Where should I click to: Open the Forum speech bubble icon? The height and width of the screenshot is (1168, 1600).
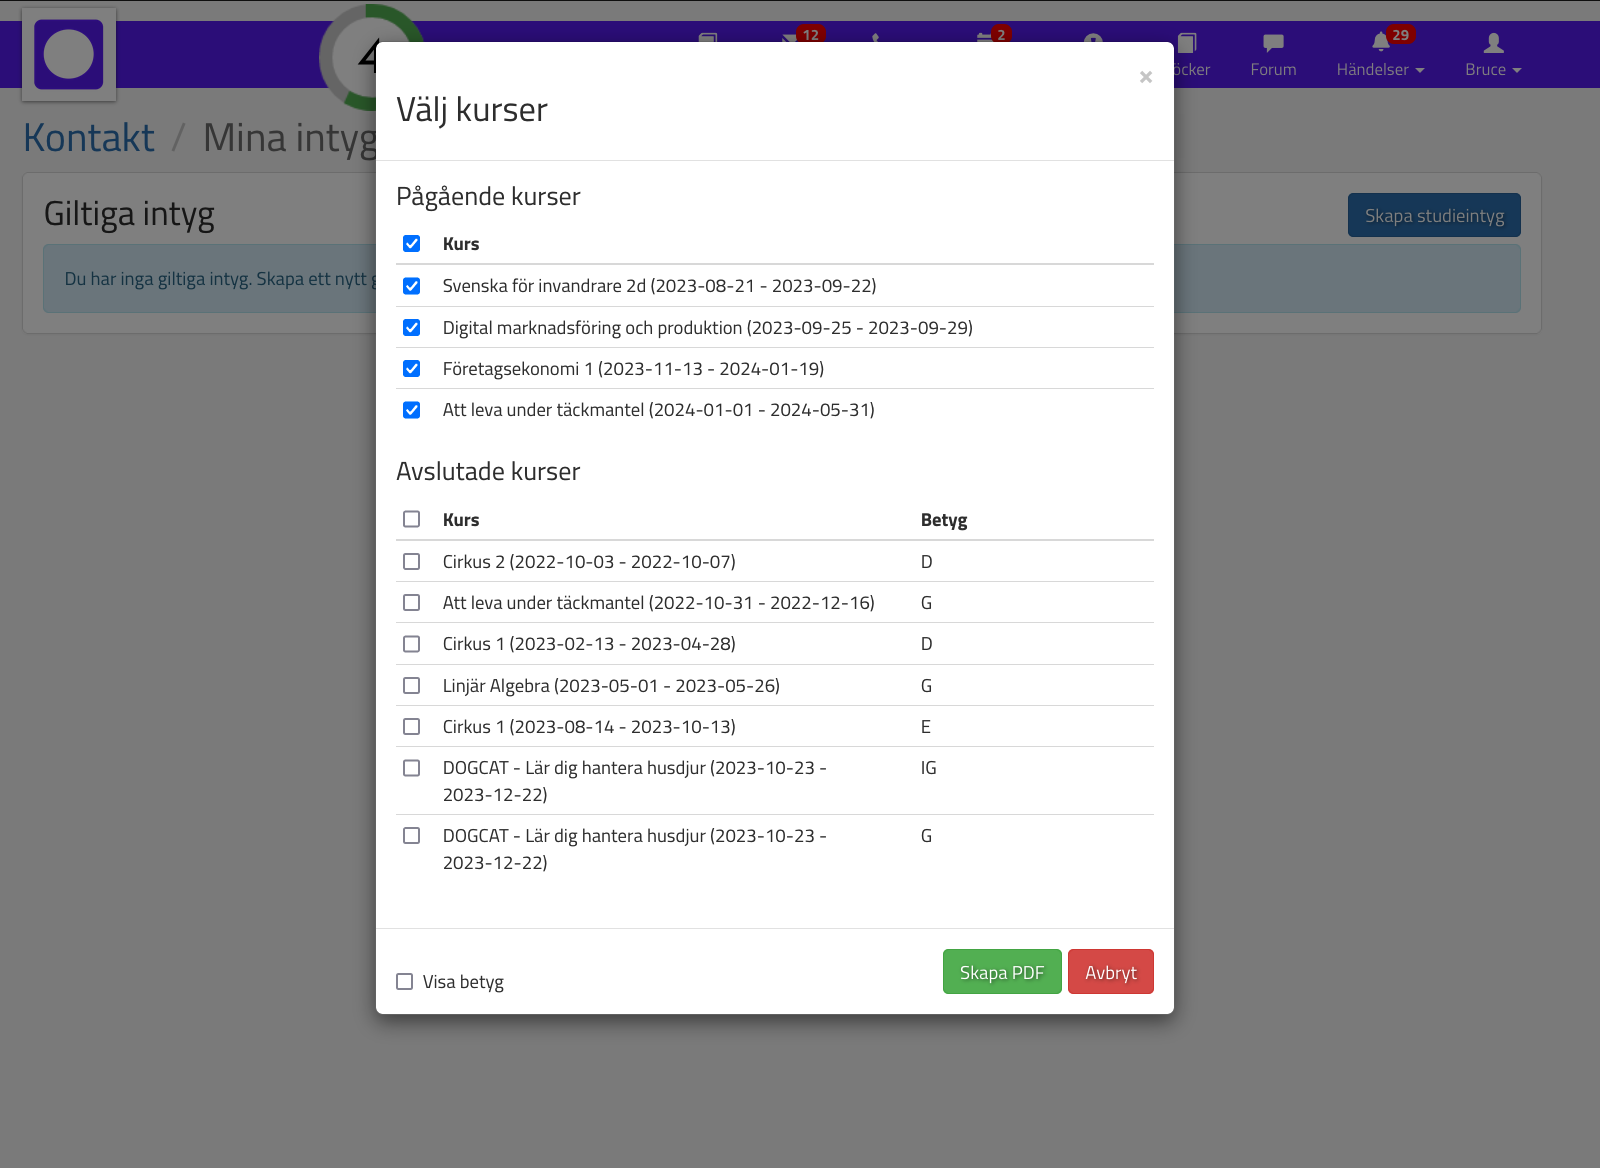click(1272, 44)
